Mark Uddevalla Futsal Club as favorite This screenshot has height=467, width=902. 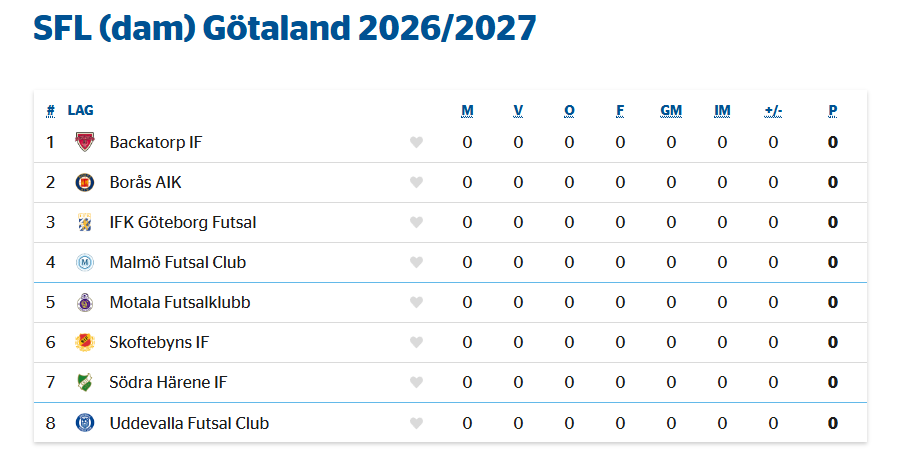(x=416, y=423)
